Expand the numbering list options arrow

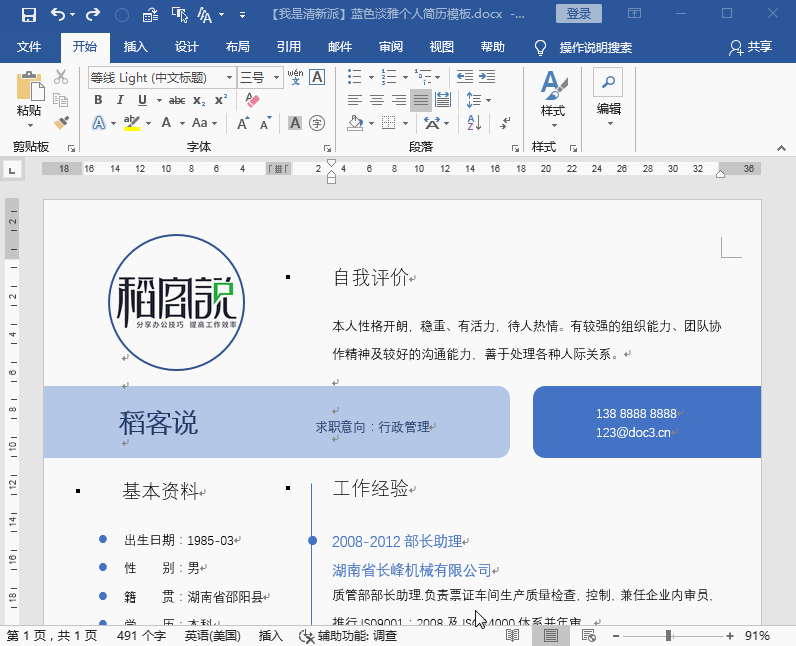coord(405,78)
